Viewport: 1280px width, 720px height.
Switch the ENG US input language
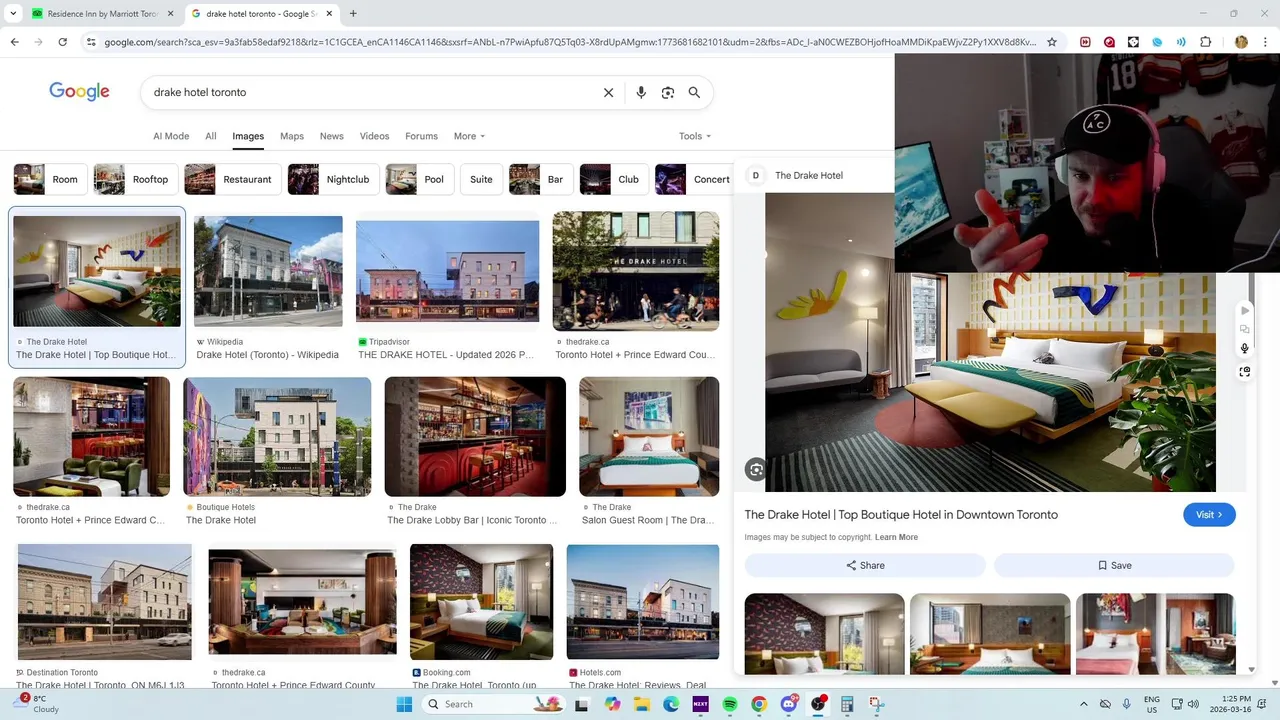(x=1152, y=704)
